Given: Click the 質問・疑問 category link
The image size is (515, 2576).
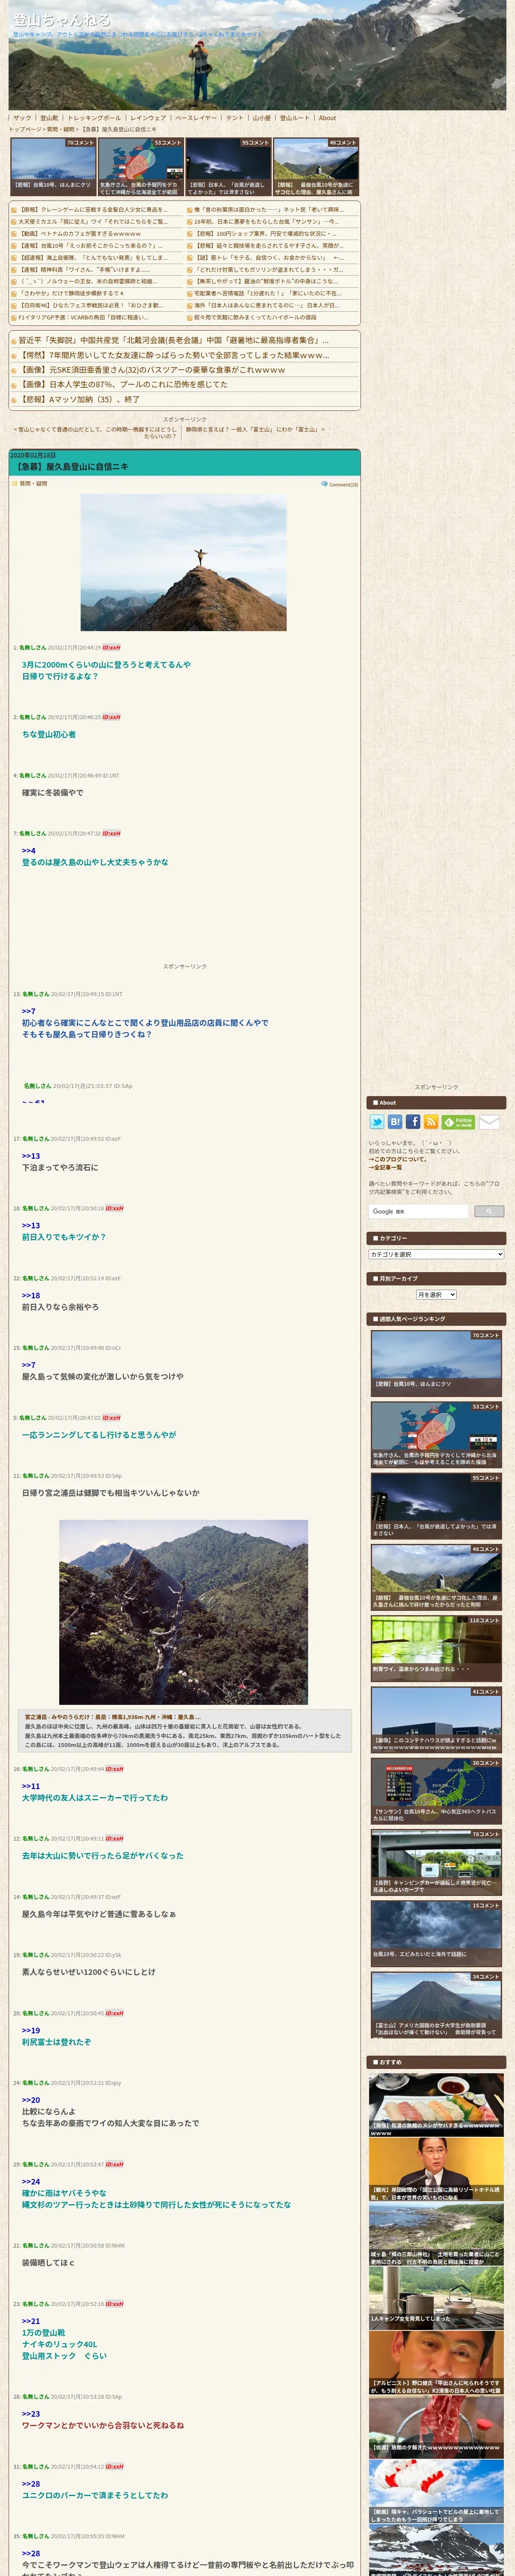Looking at the screenshot, I should 33,484.
